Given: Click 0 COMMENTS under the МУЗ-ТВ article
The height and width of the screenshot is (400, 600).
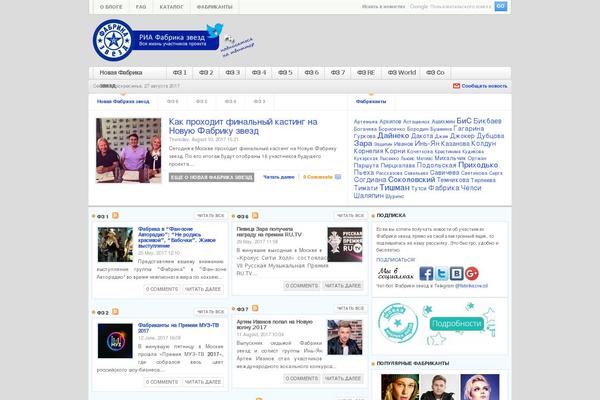Looking at the screenshot, I should click(x=162, y=382).
